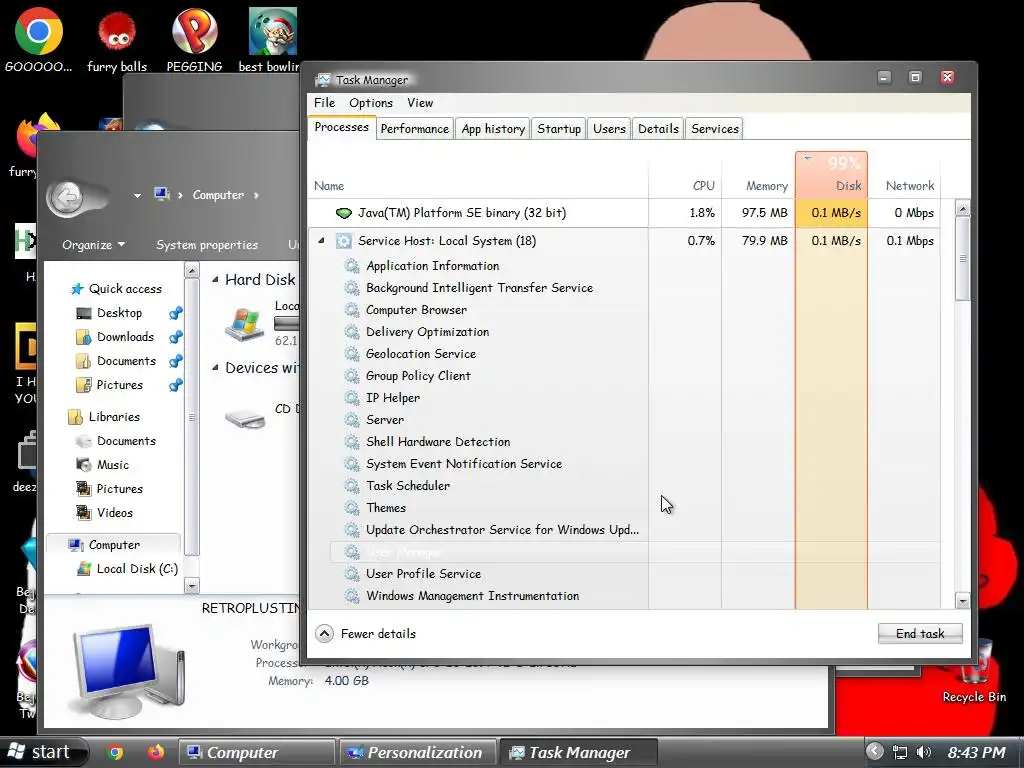Click the Geolocation Service gear icon
The height and width of the screenshot is (768, 1024).
(x=352, y=354)
